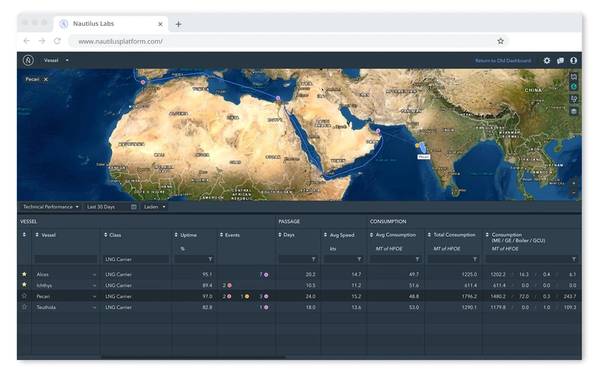Screen dimensions: 599x384
Task: Open the calendar icon next to Last 30 Days
Action: [134, 207]
